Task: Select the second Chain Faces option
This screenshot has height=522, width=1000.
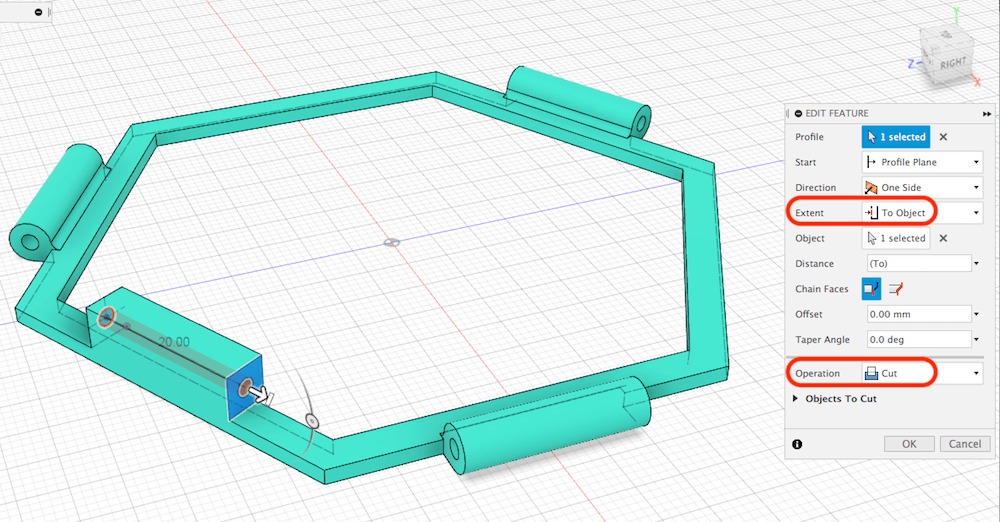Action: [896, 289]
